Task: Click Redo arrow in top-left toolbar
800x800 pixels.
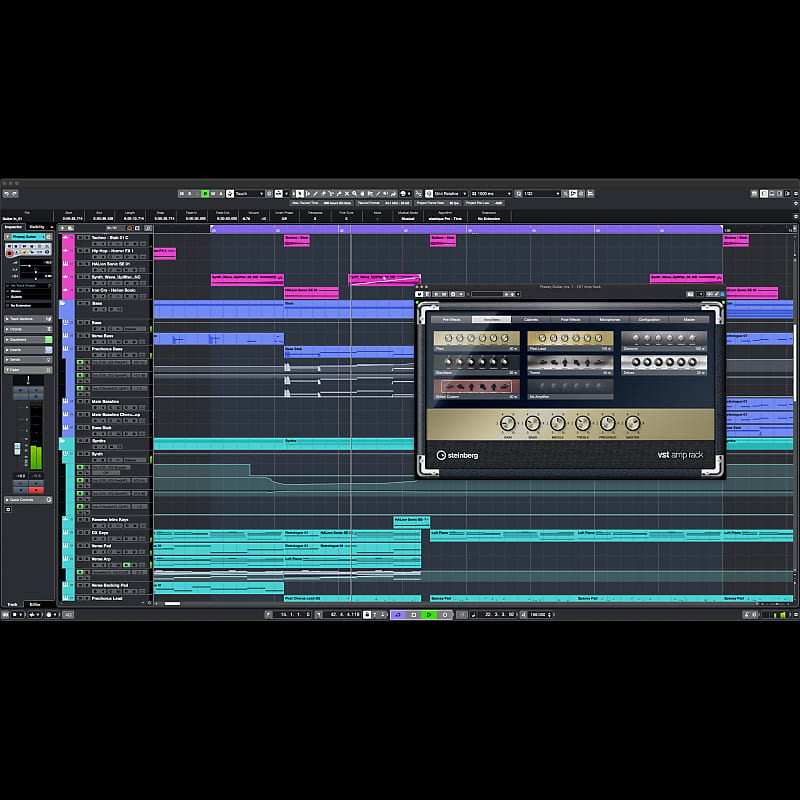Action: pyautogui.click(x=15, y=193)
